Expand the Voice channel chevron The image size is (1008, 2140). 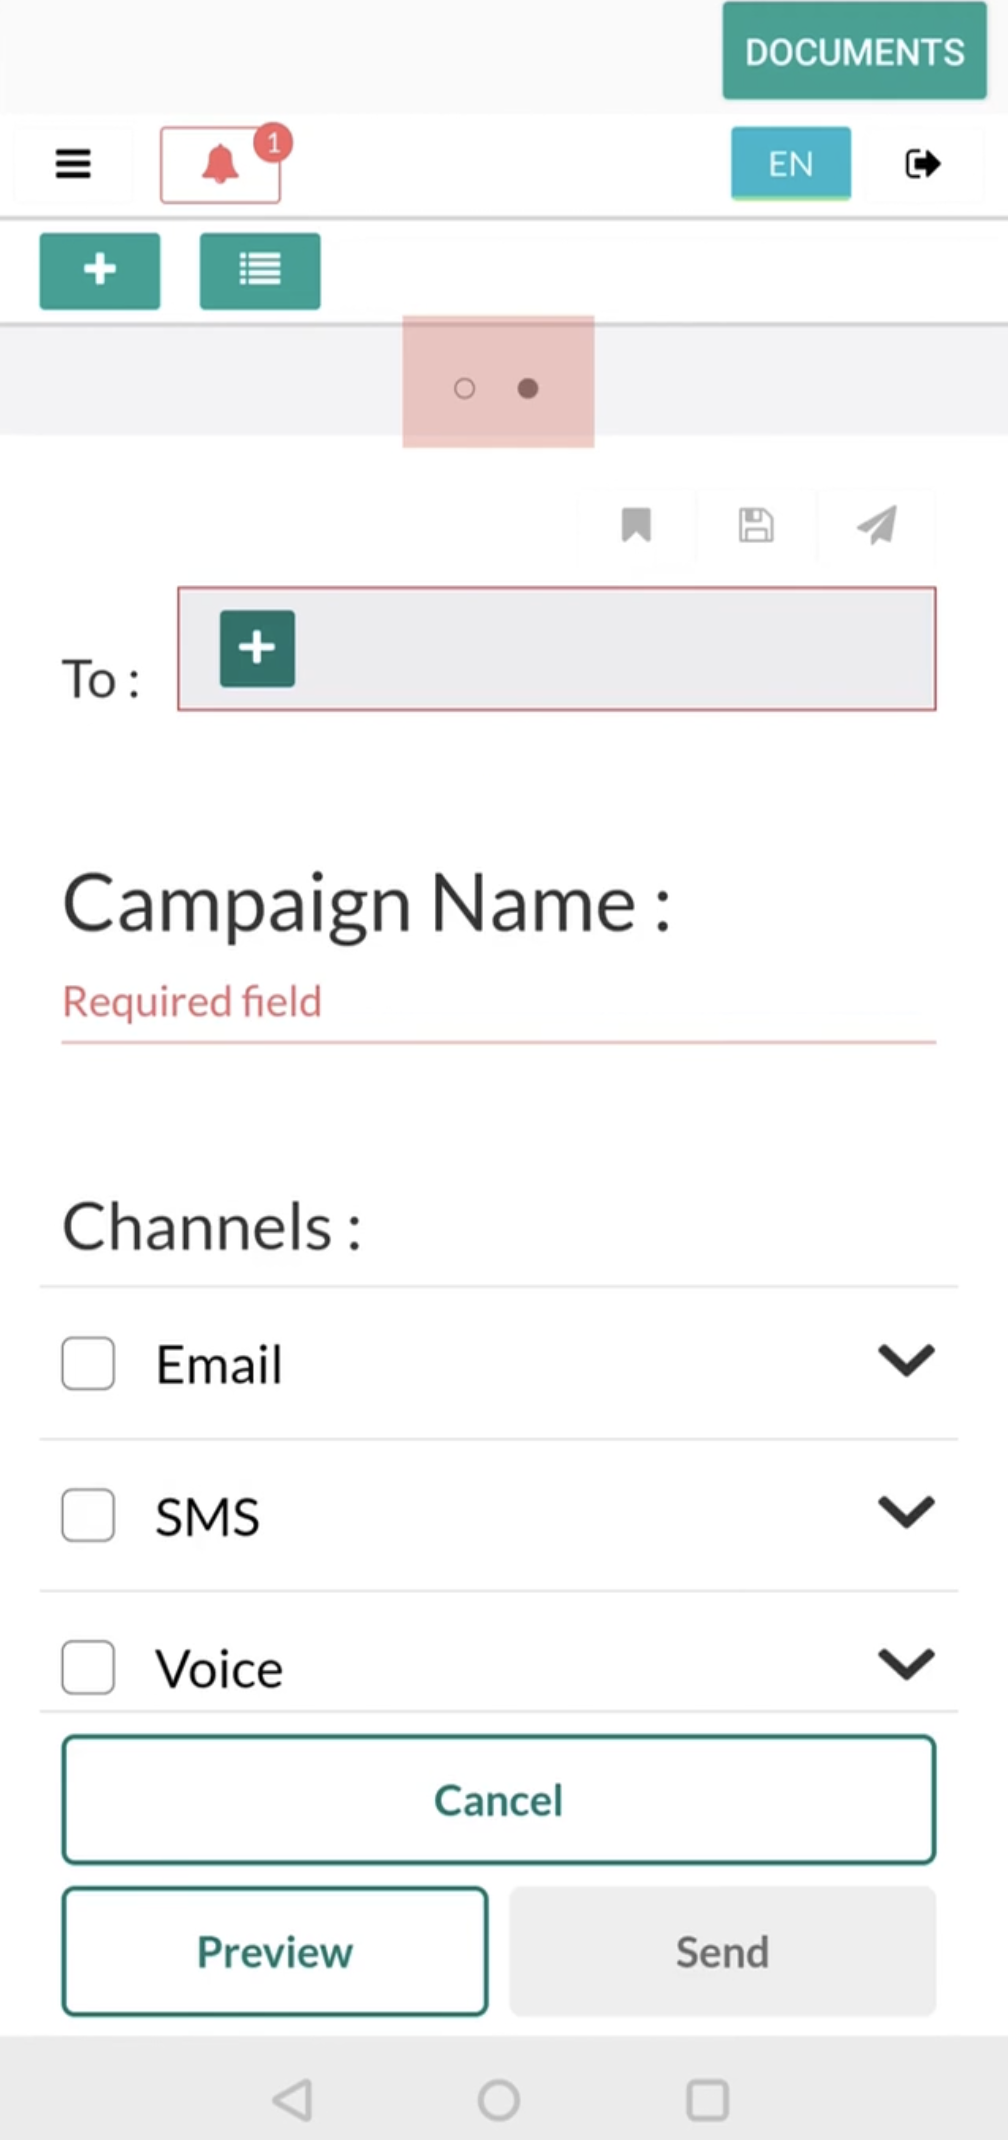(x=906, y=1664)
